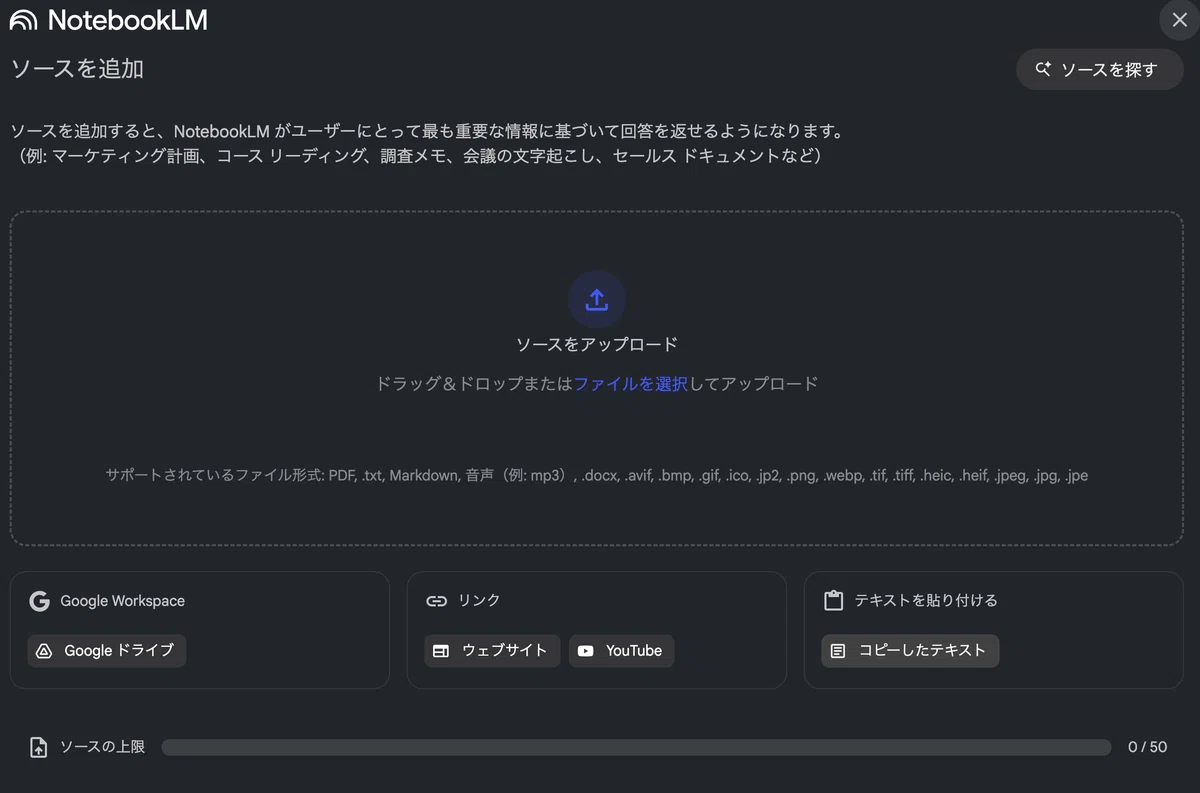Click the Google Workspace label

122,601
